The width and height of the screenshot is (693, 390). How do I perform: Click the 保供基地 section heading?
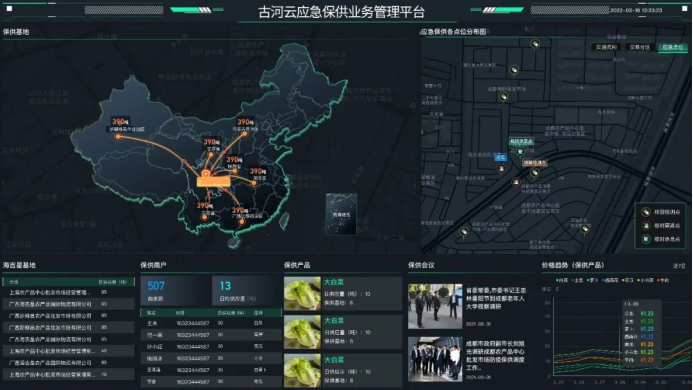(x=16, y=32)
